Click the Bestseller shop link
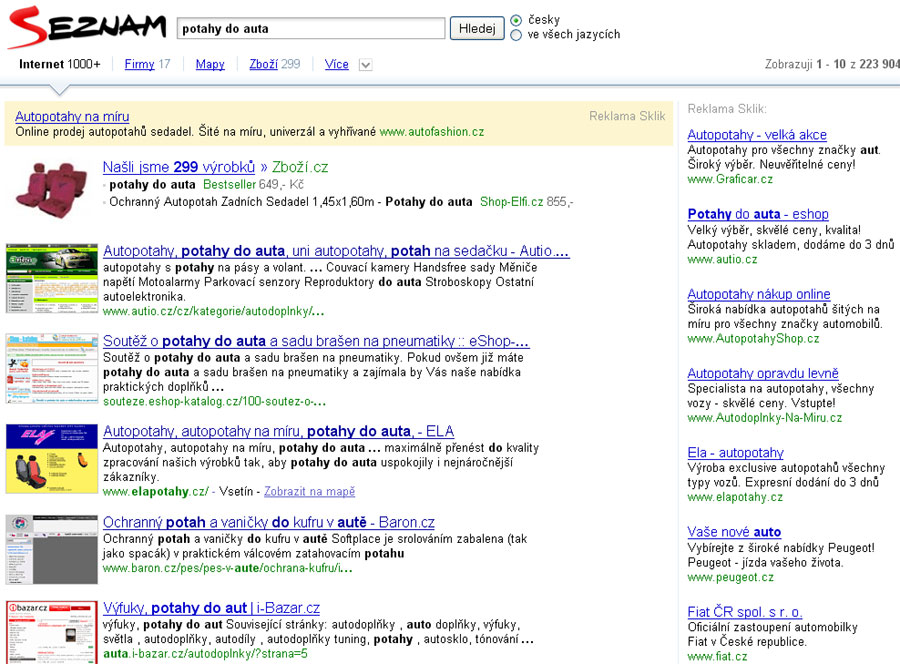Image resolution: width=900 pixels, height=664 pixels. [x=229, y=185]
